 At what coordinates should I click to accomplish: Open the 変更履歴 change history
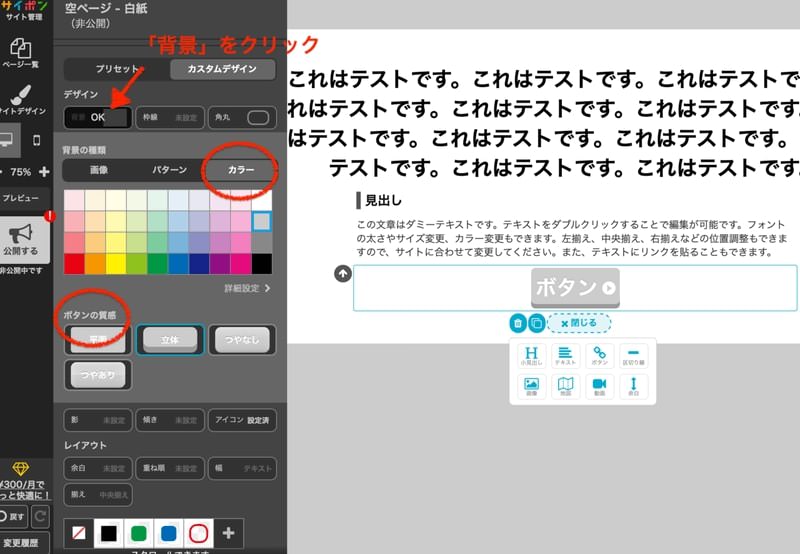point(22,543)
